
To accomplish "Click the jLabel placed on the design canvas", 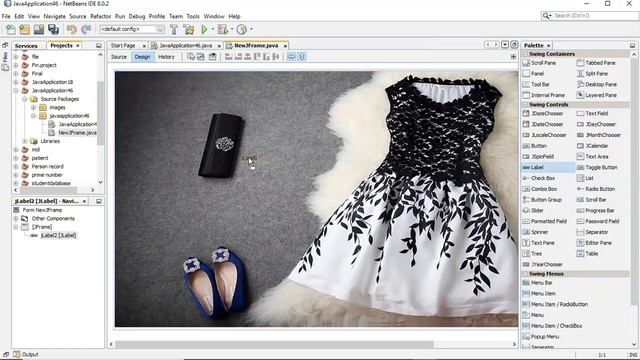I will pos(249,158).
